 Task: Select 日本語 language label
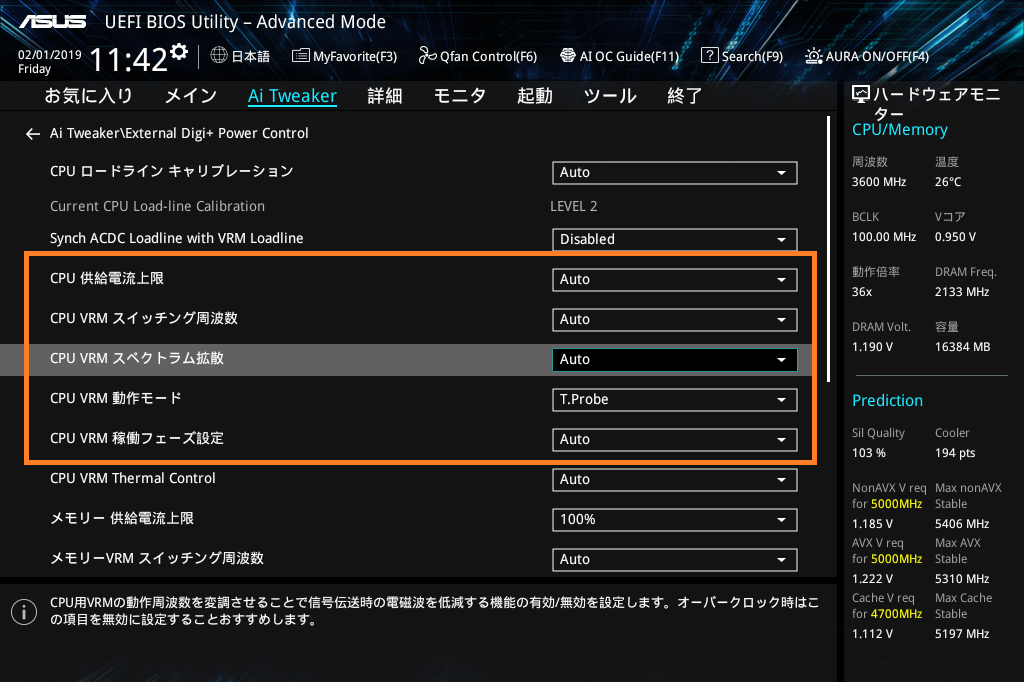tap(251, 56)
